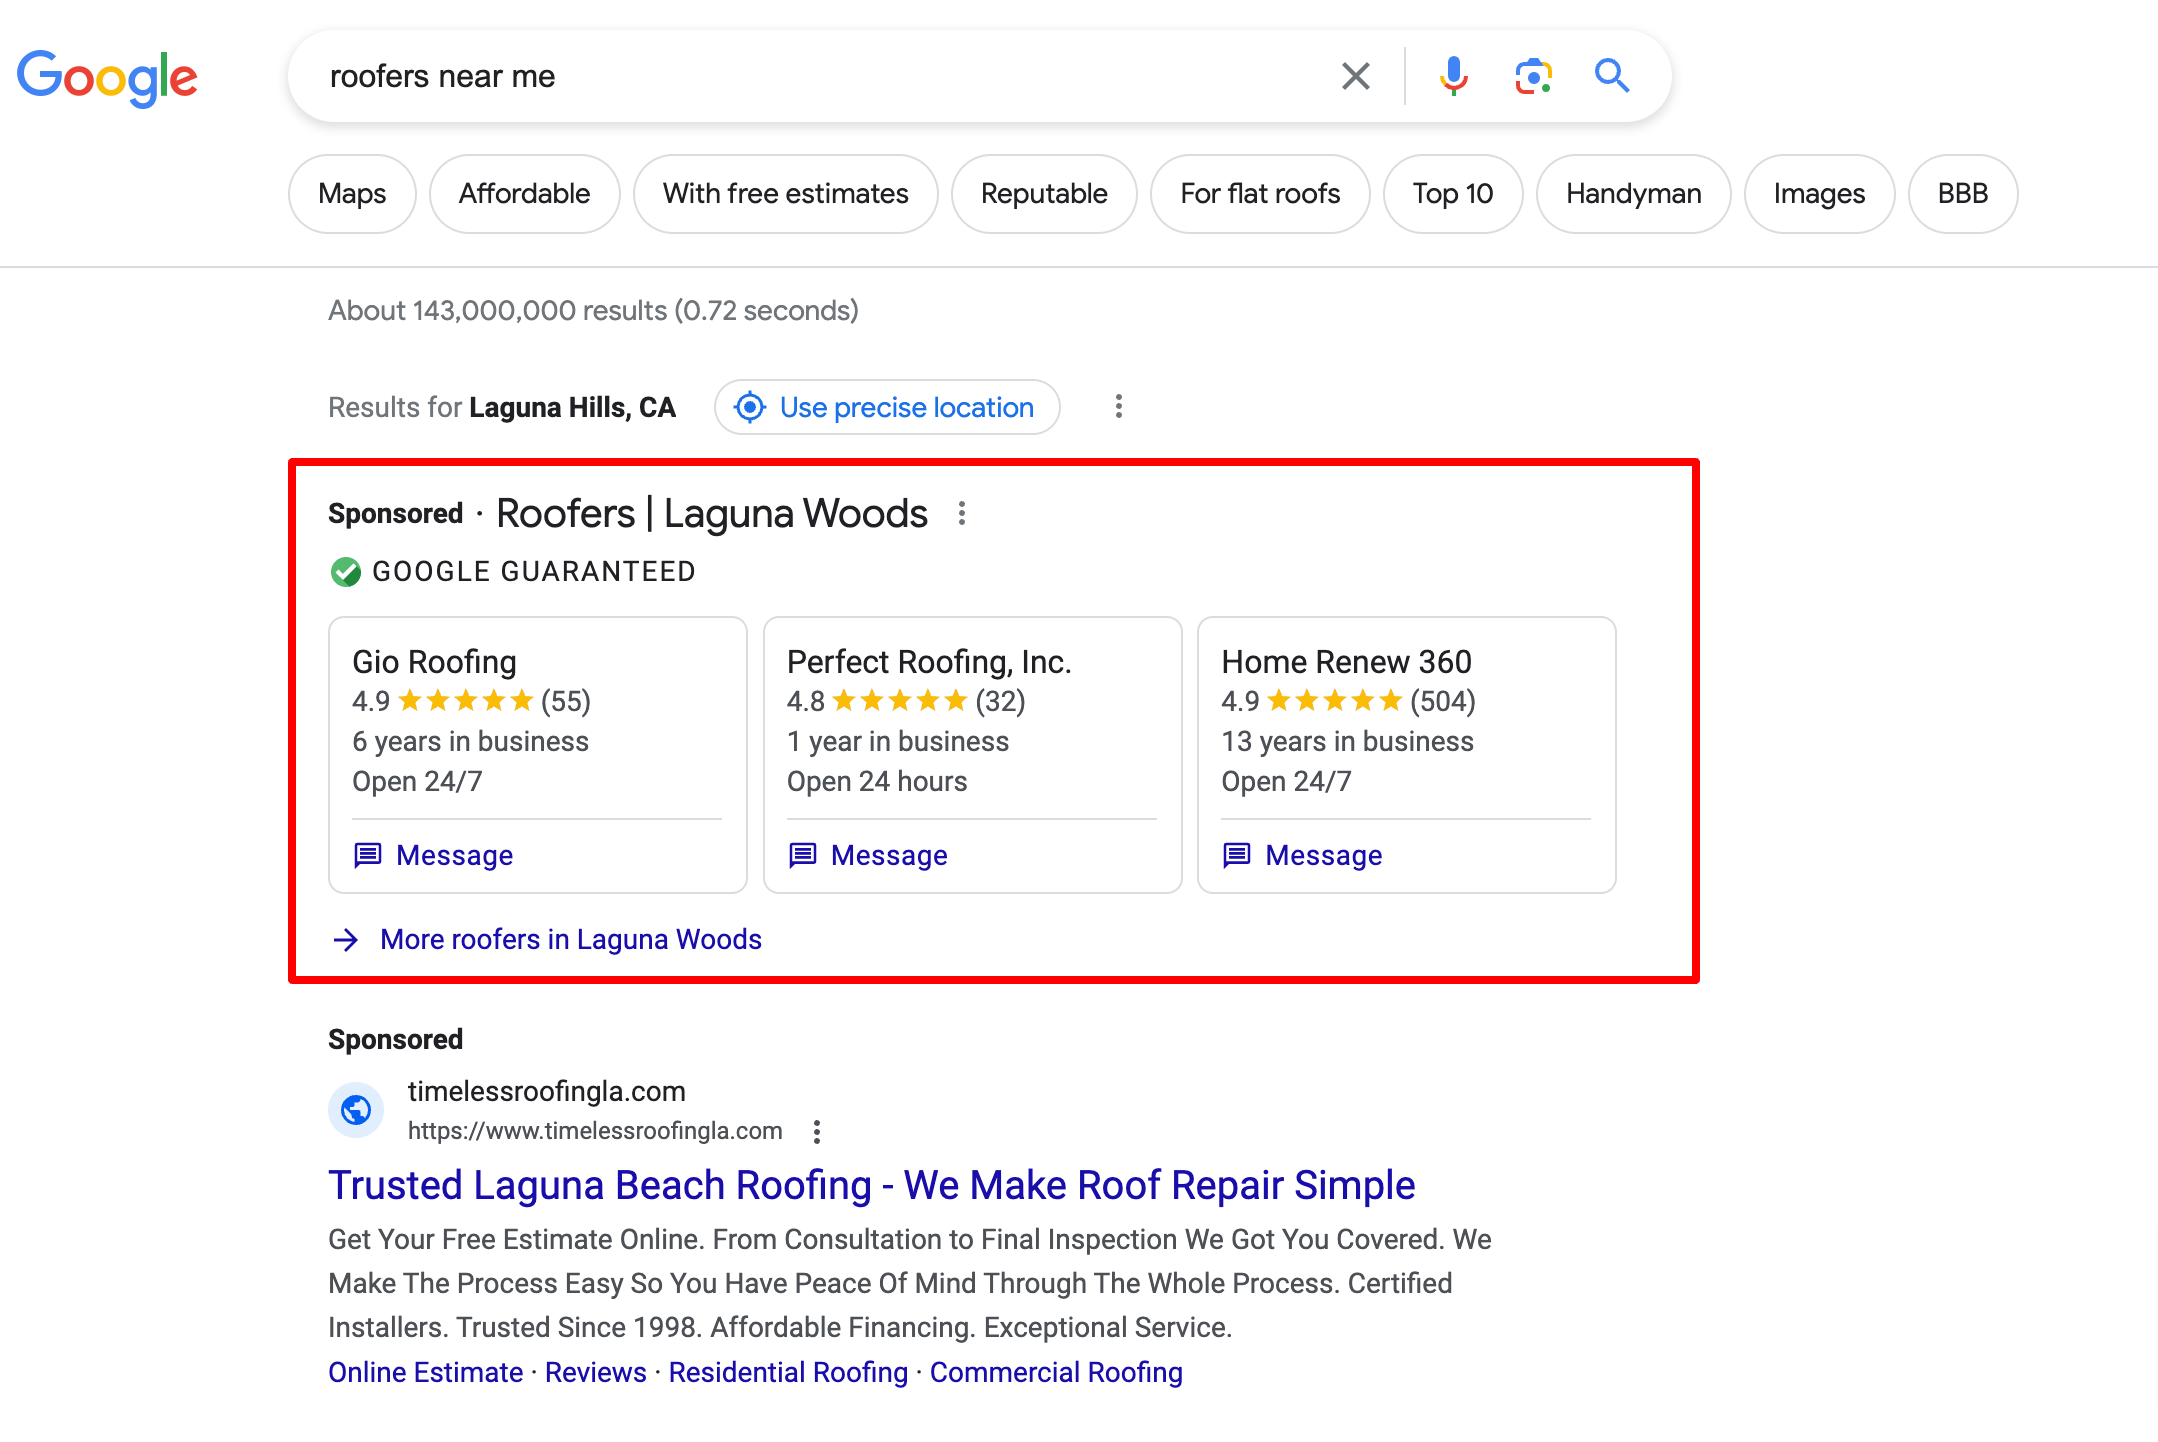Viewport: 2158px width, 1442px height.
Task: Click About 143,000,000 results text
Action: point(593,310)
